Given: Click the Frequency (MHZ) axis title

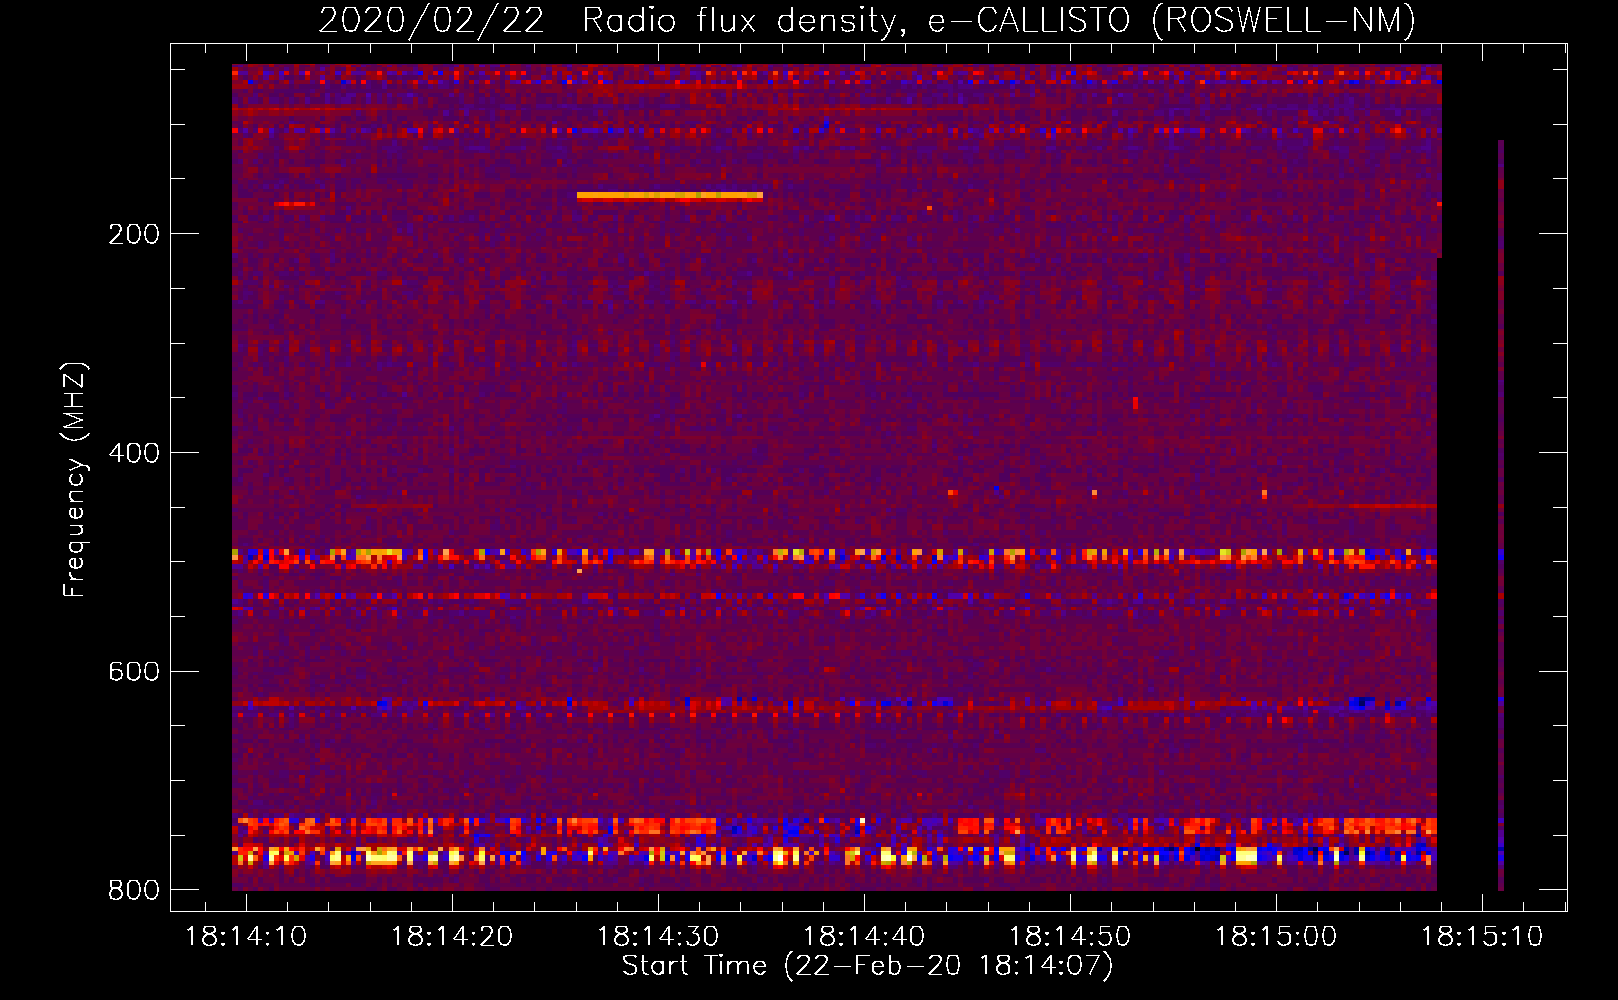Looking at the screenshot, I should (x=75, y=480).
